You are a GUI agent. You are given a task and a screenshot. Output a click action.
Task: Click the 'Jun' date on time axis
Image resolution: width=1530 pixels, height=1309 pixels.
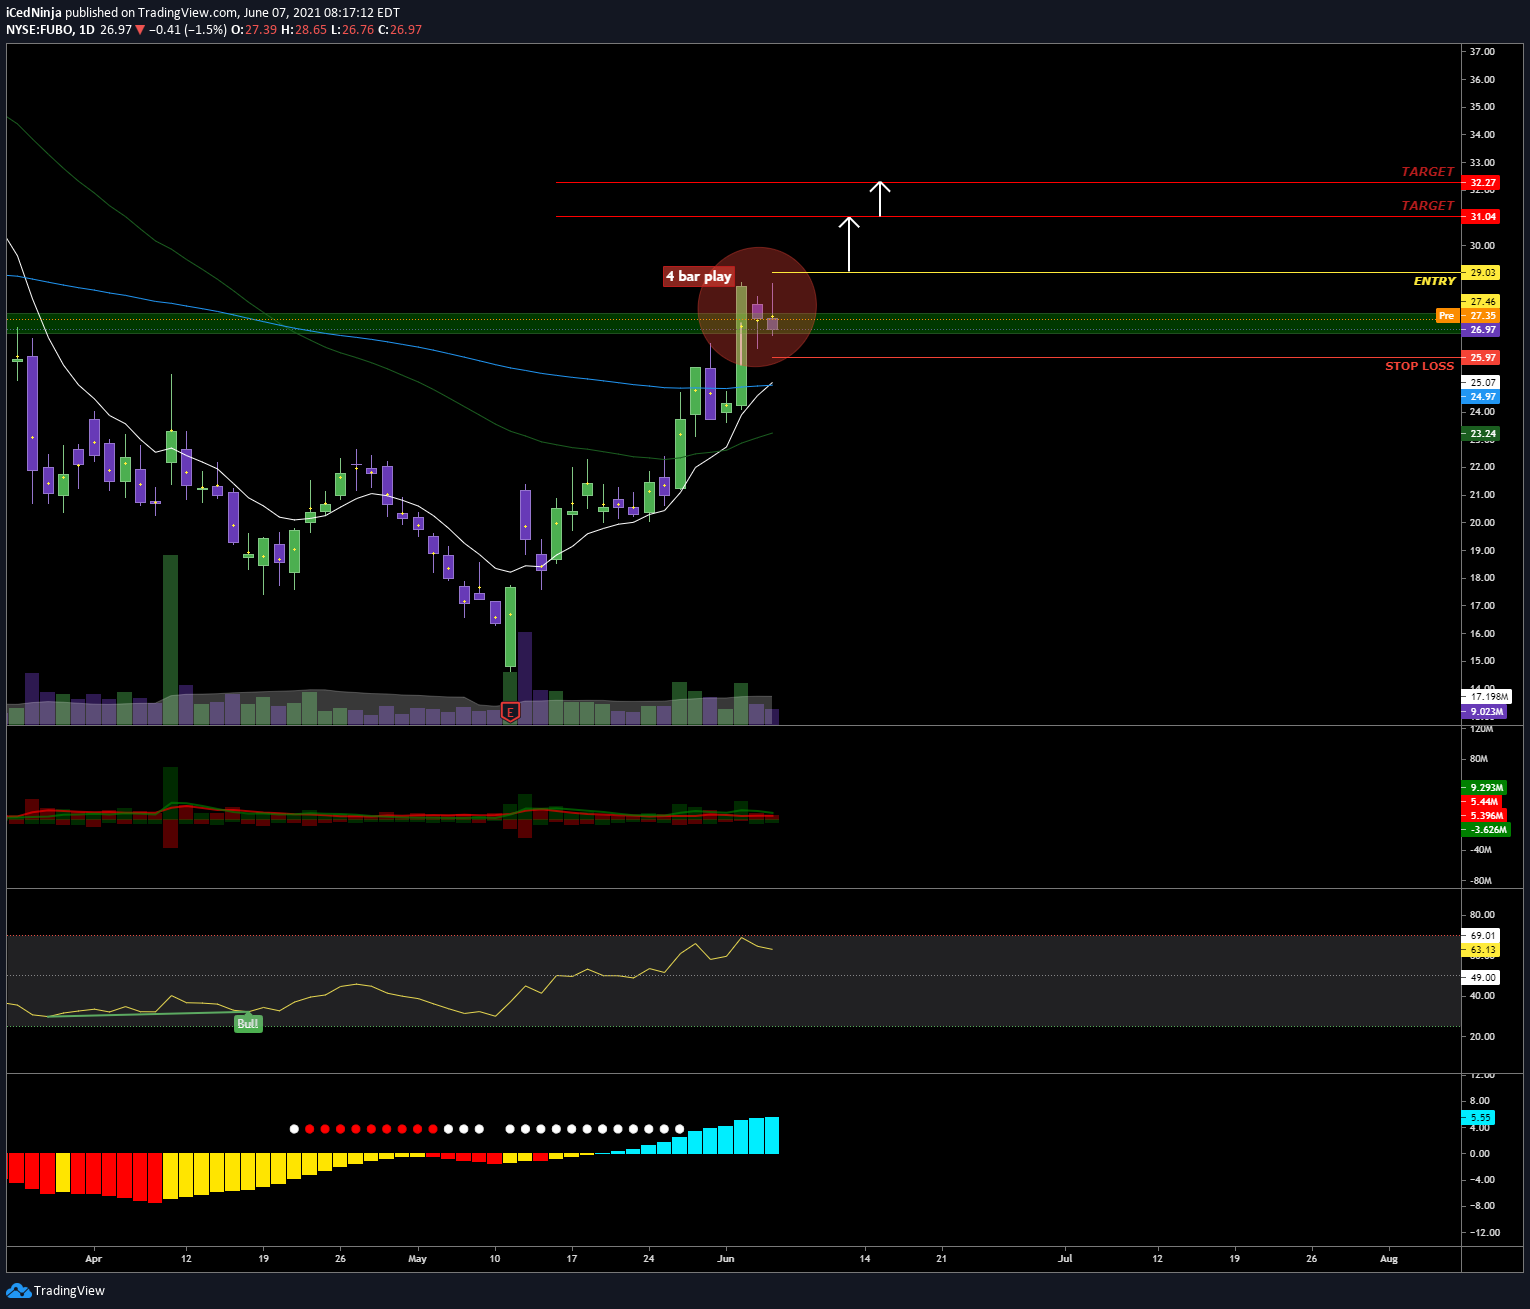pos(726,1259)
